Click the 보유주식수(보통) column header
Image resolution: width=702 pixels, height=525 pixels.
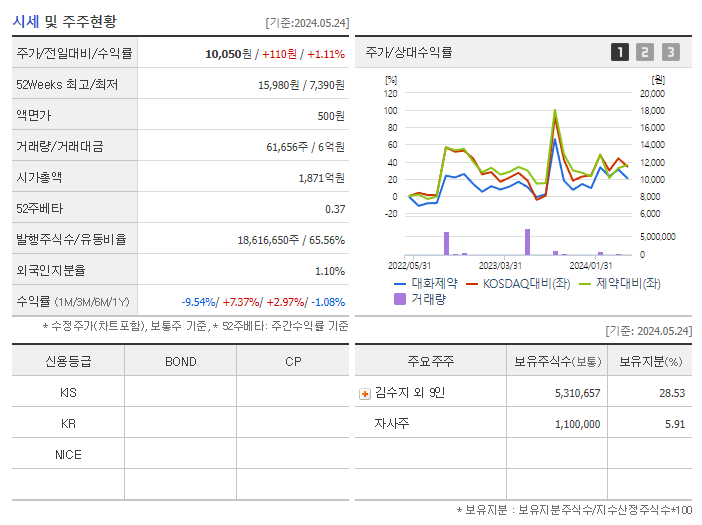click(557, 361)
